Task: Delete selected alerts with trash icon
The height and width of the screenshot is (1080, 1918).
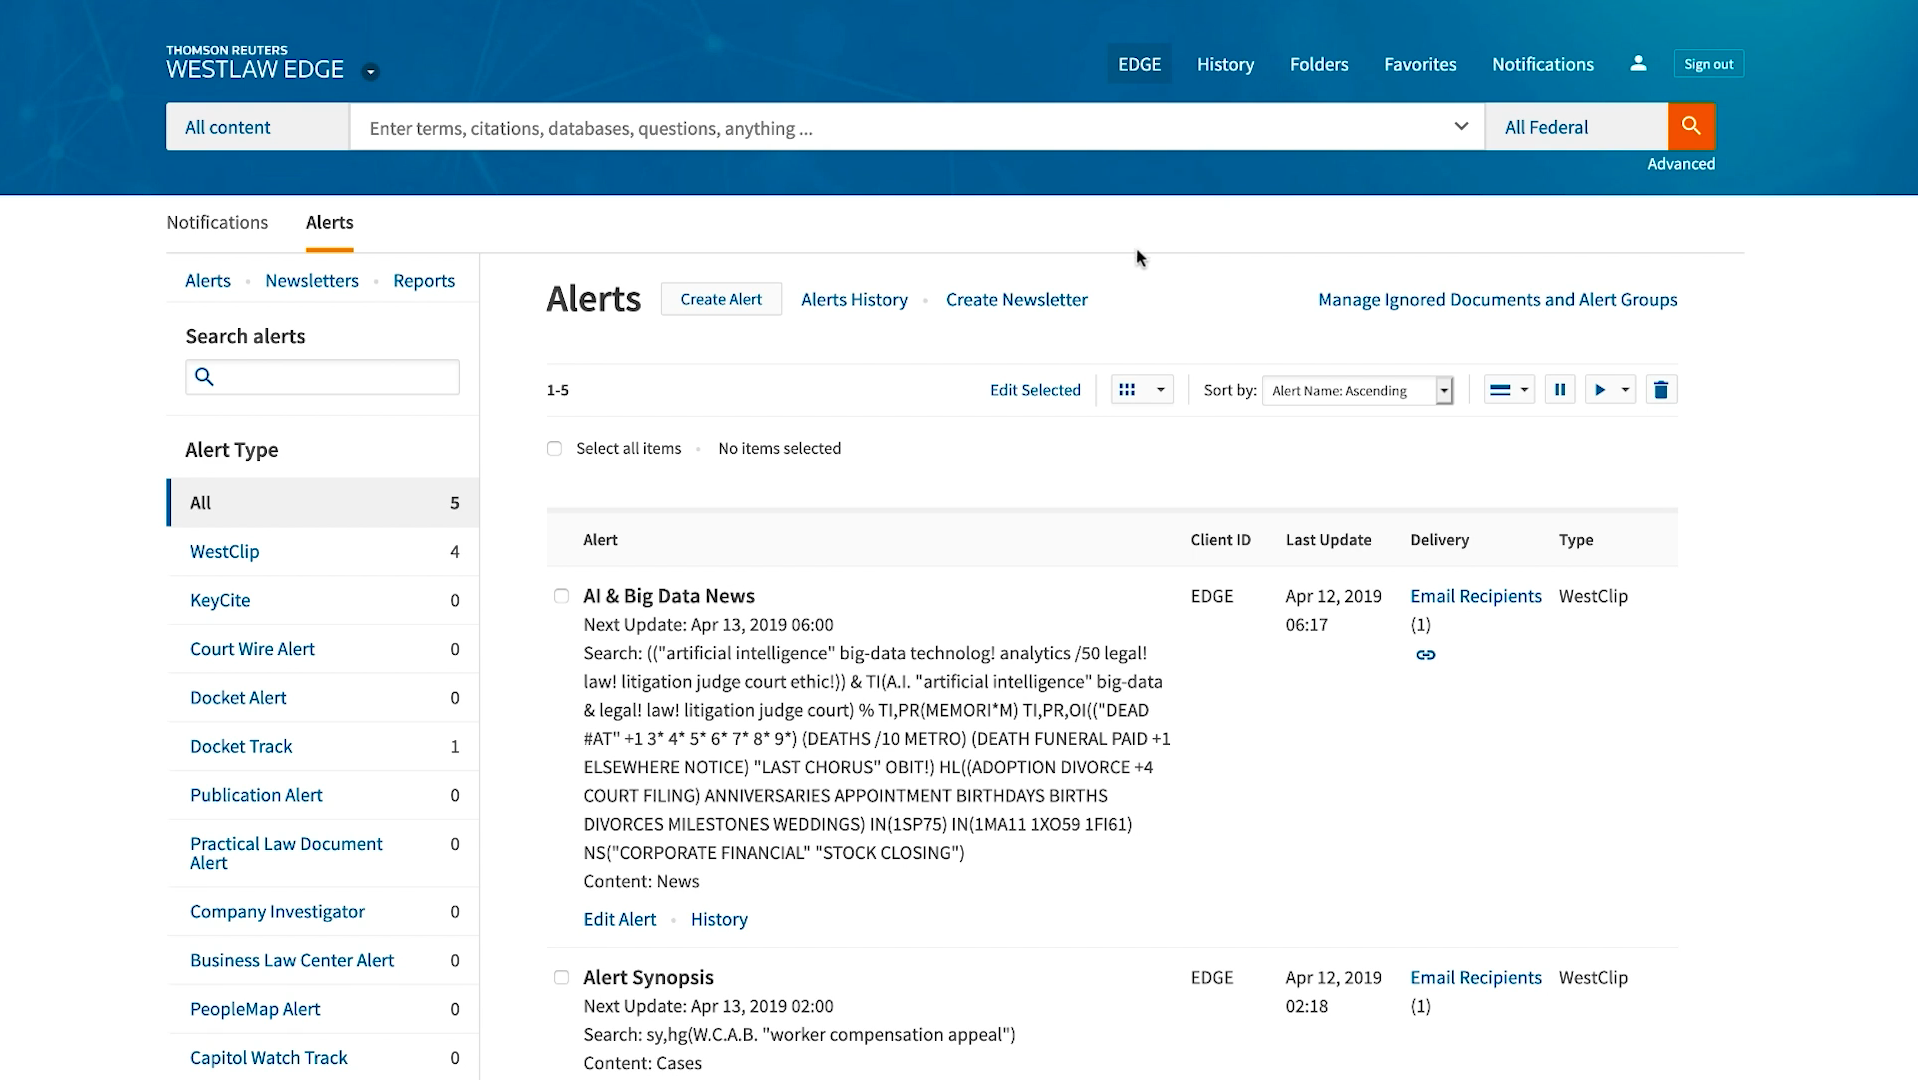Action: tap(1661, 390)
